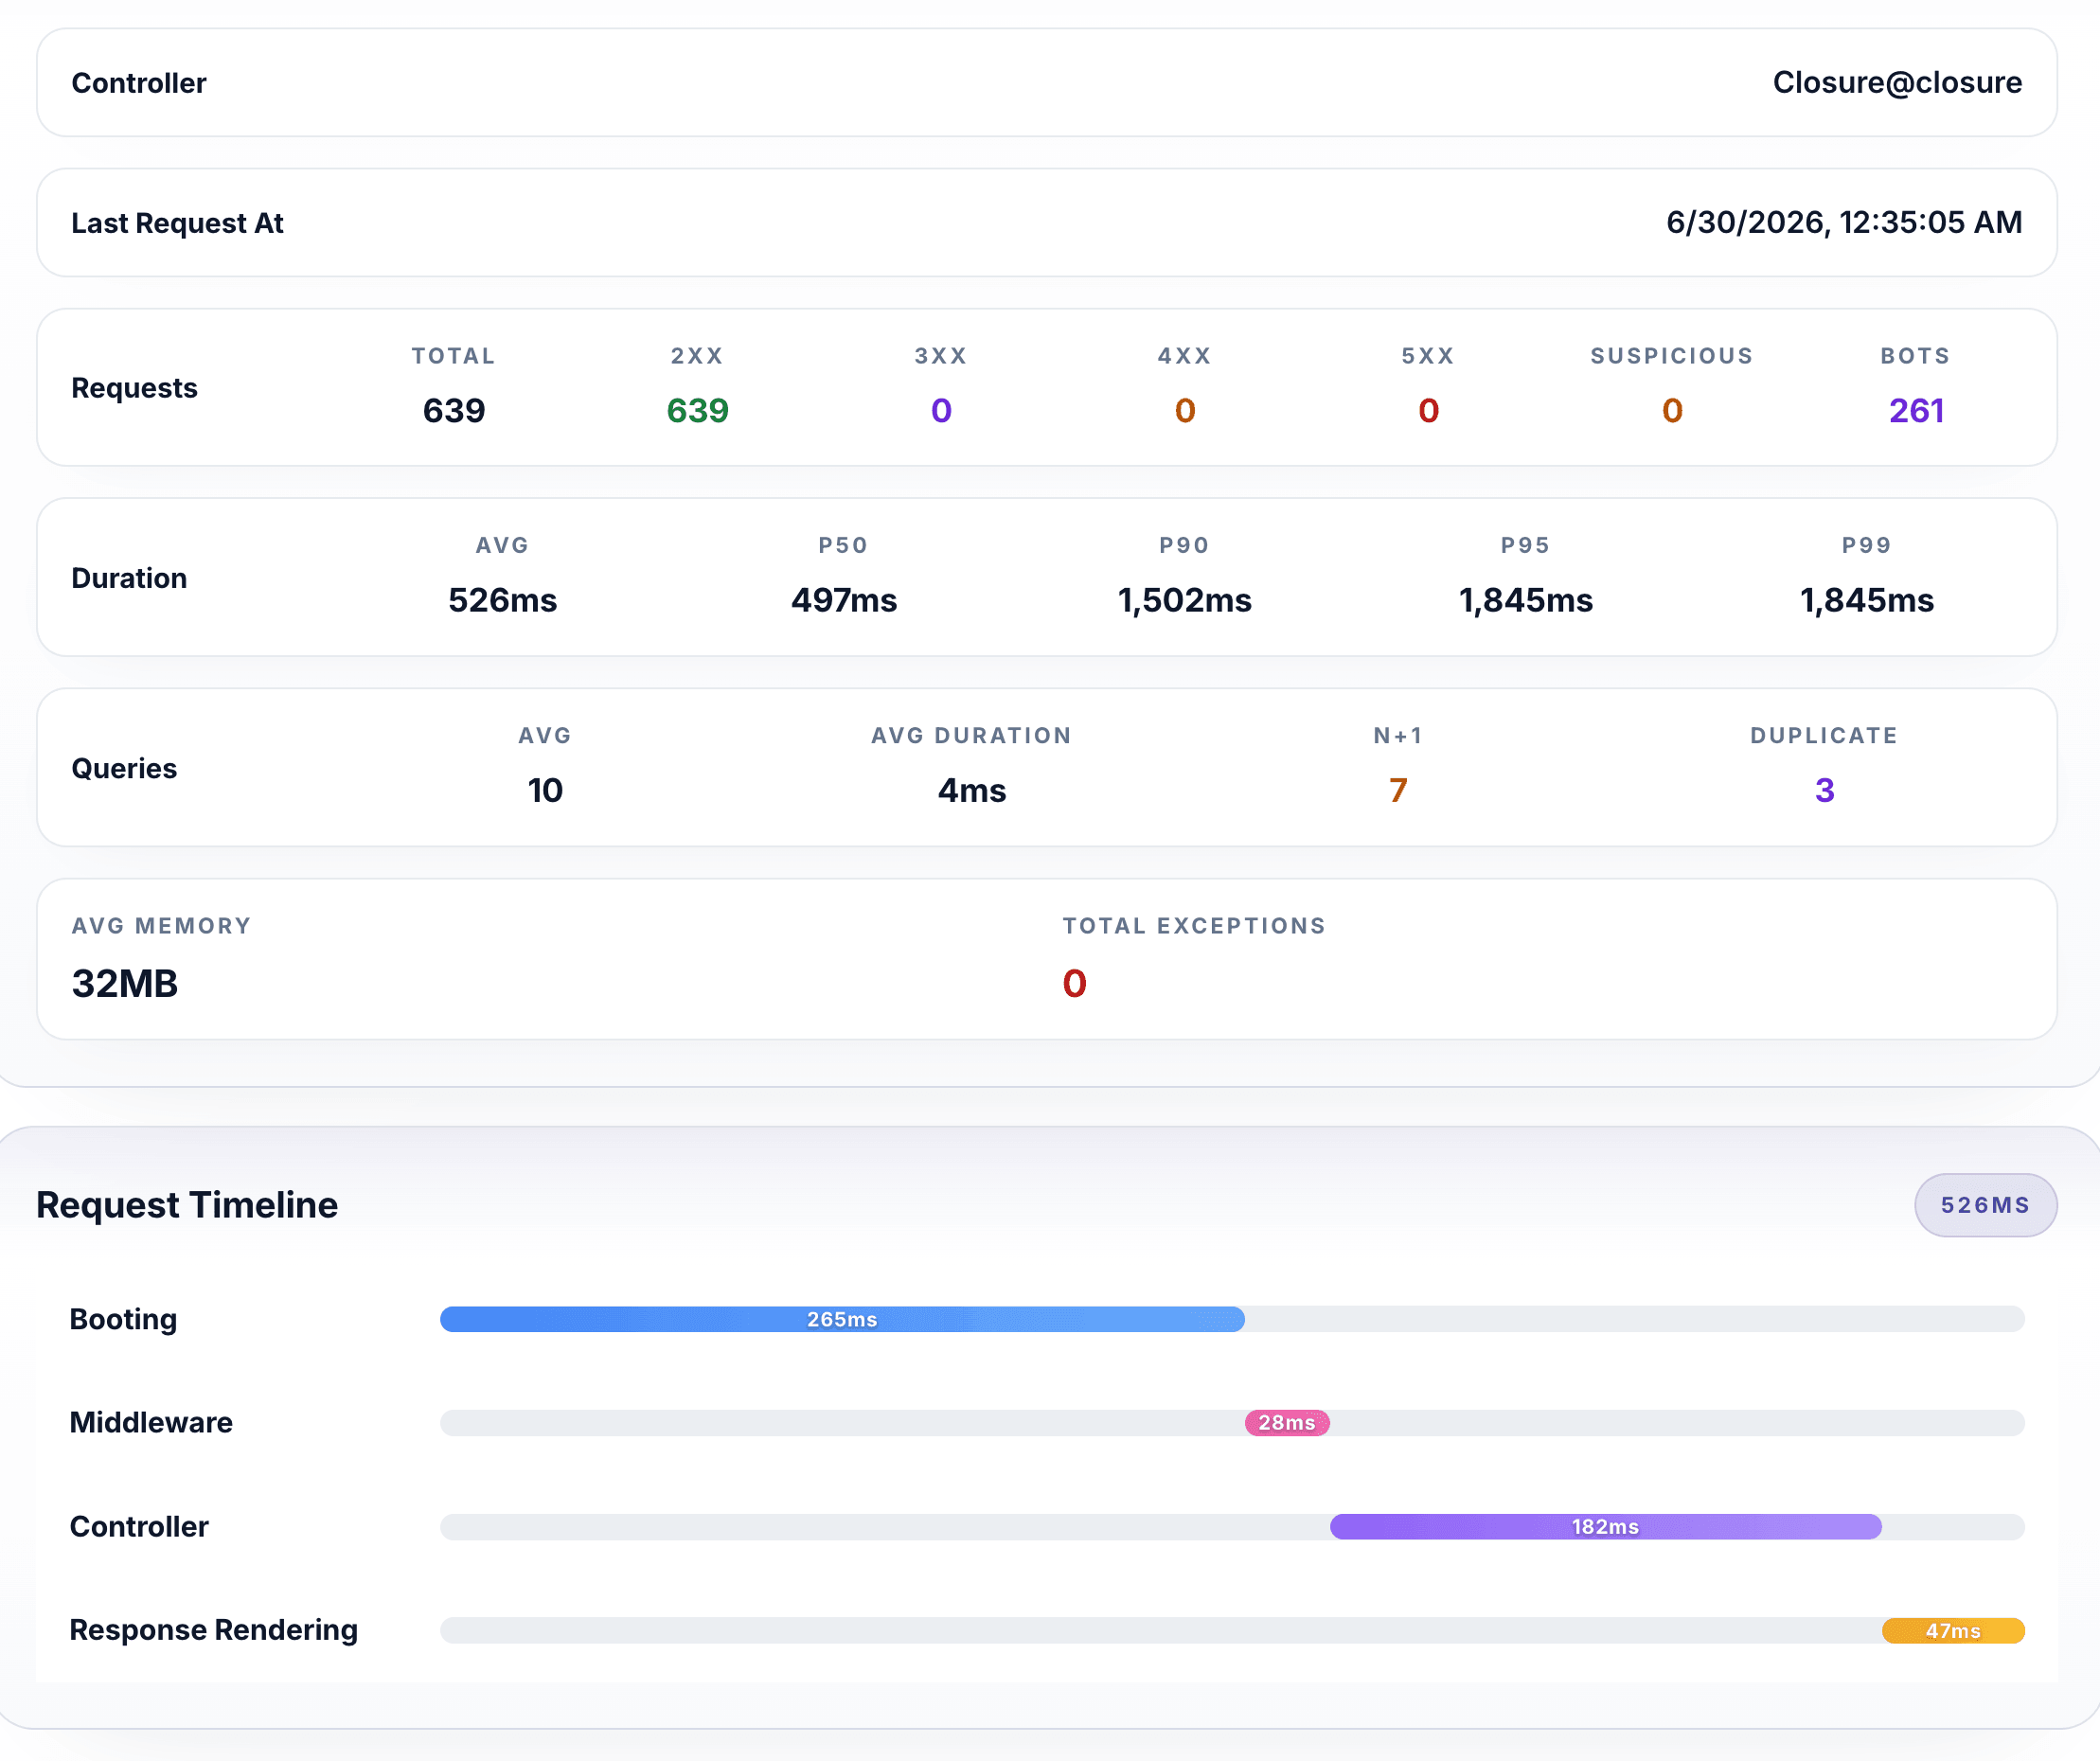The height and width of the screenshot is (1761, 2100).
Task: Click the total requests value 639
Action: (453, 410)
